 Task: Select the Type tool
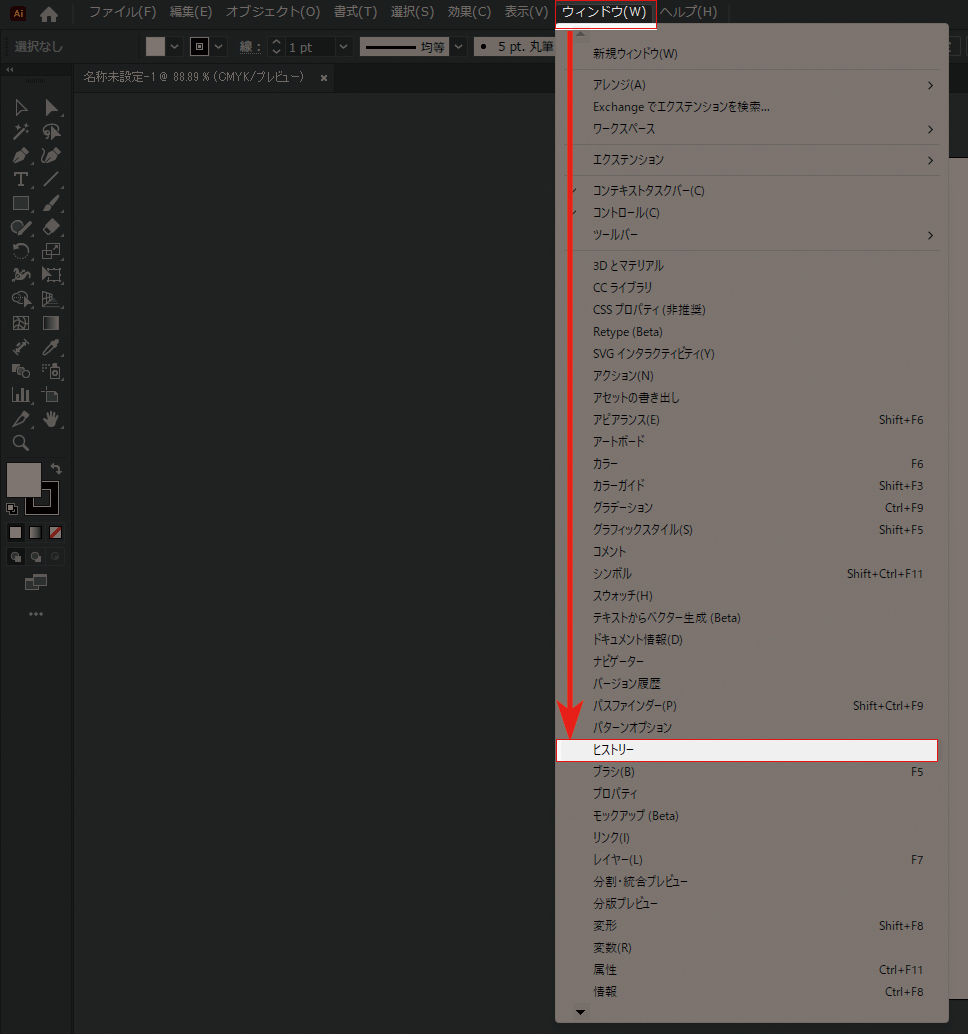[20, 180]
